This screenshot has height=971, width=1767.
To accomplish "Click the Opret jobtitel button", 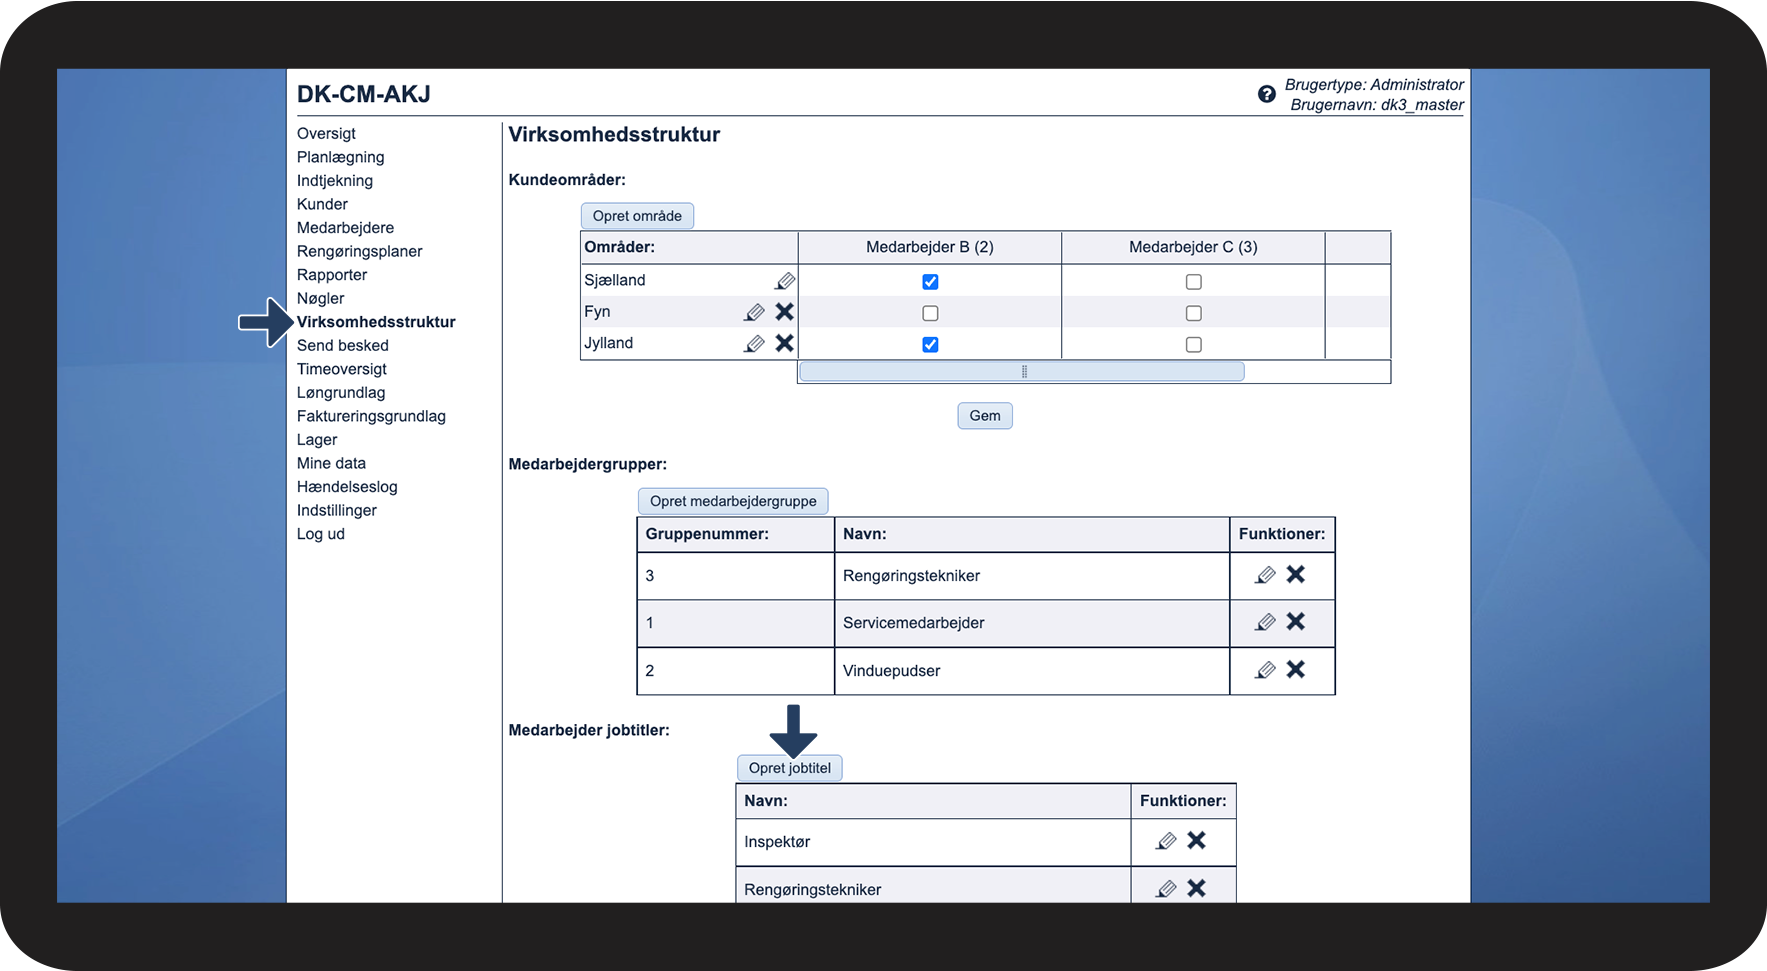I will click(790, 768).
